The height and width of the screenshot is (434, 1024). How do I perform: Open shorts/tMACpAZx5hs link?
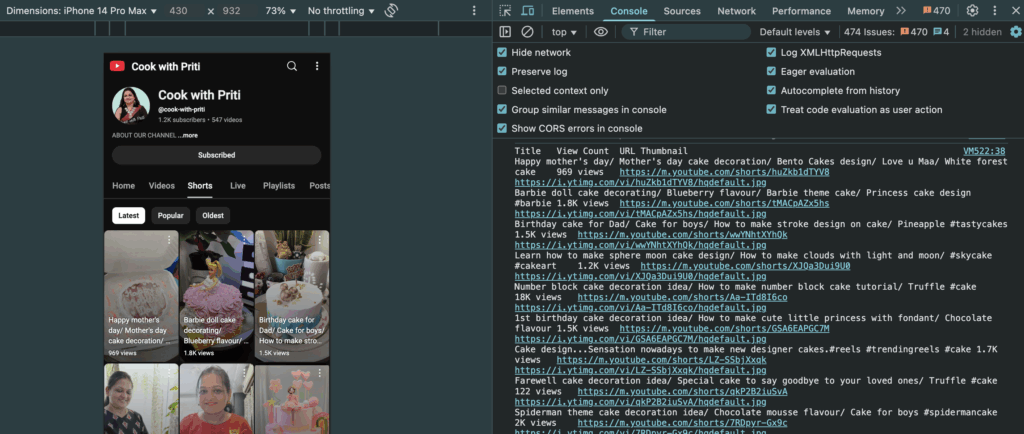724,203
